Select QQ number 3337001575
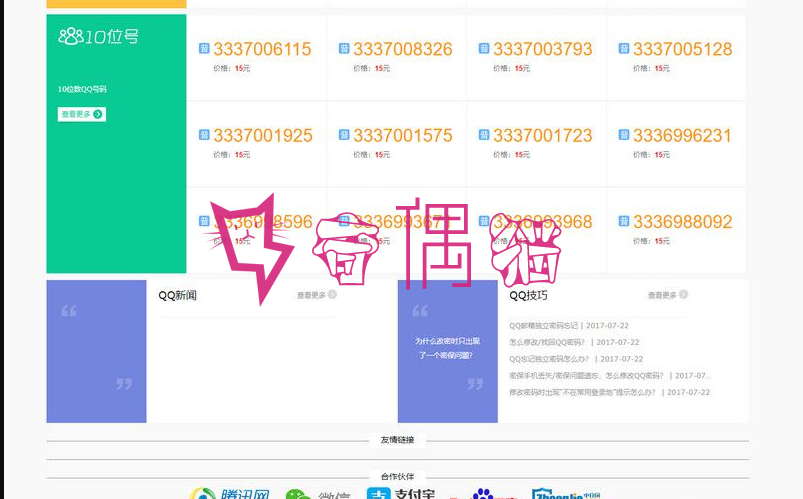The width and height of the screenshot is (803, 499). pos(403,136)
